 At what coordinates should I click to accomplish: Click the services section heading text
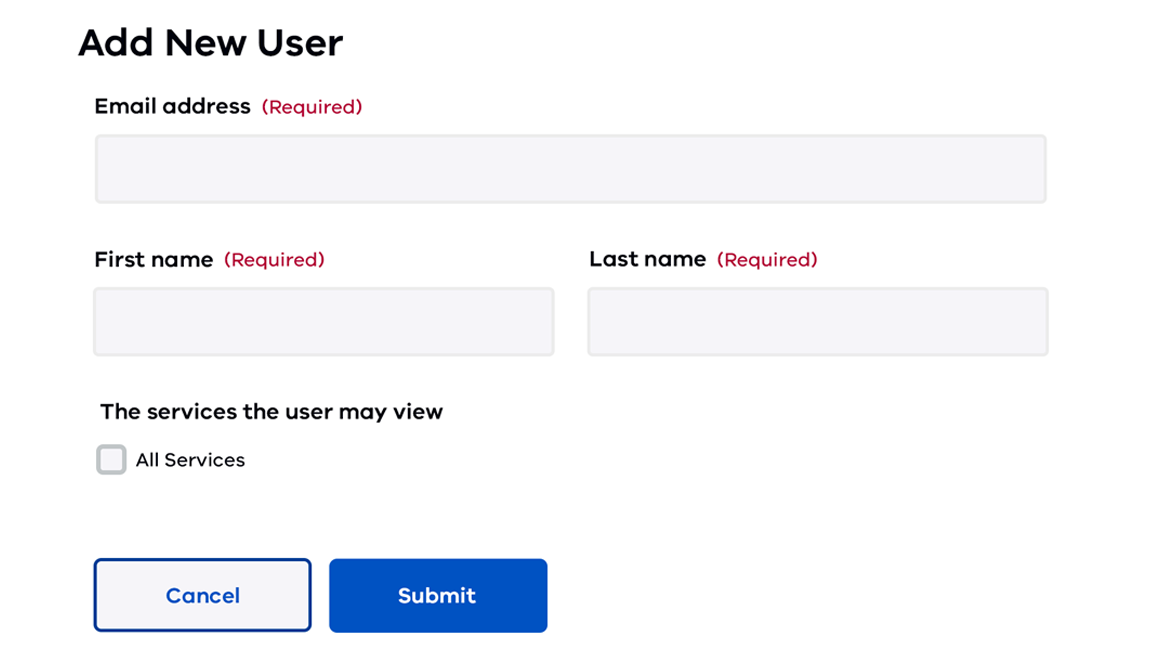coord(271,411)
